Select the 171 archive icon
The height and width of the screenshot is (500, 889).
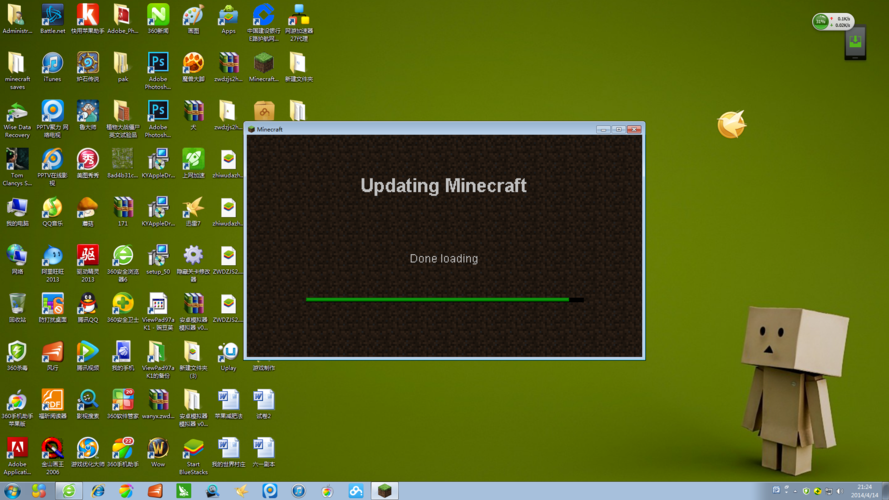click(122, 211)
